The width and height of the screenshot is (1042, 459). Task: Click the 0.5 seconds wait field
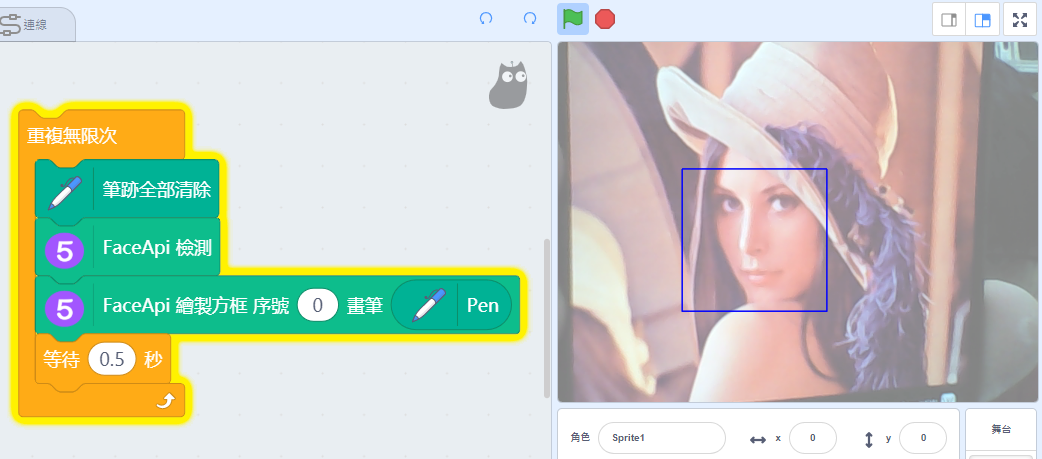coord(111,360)
